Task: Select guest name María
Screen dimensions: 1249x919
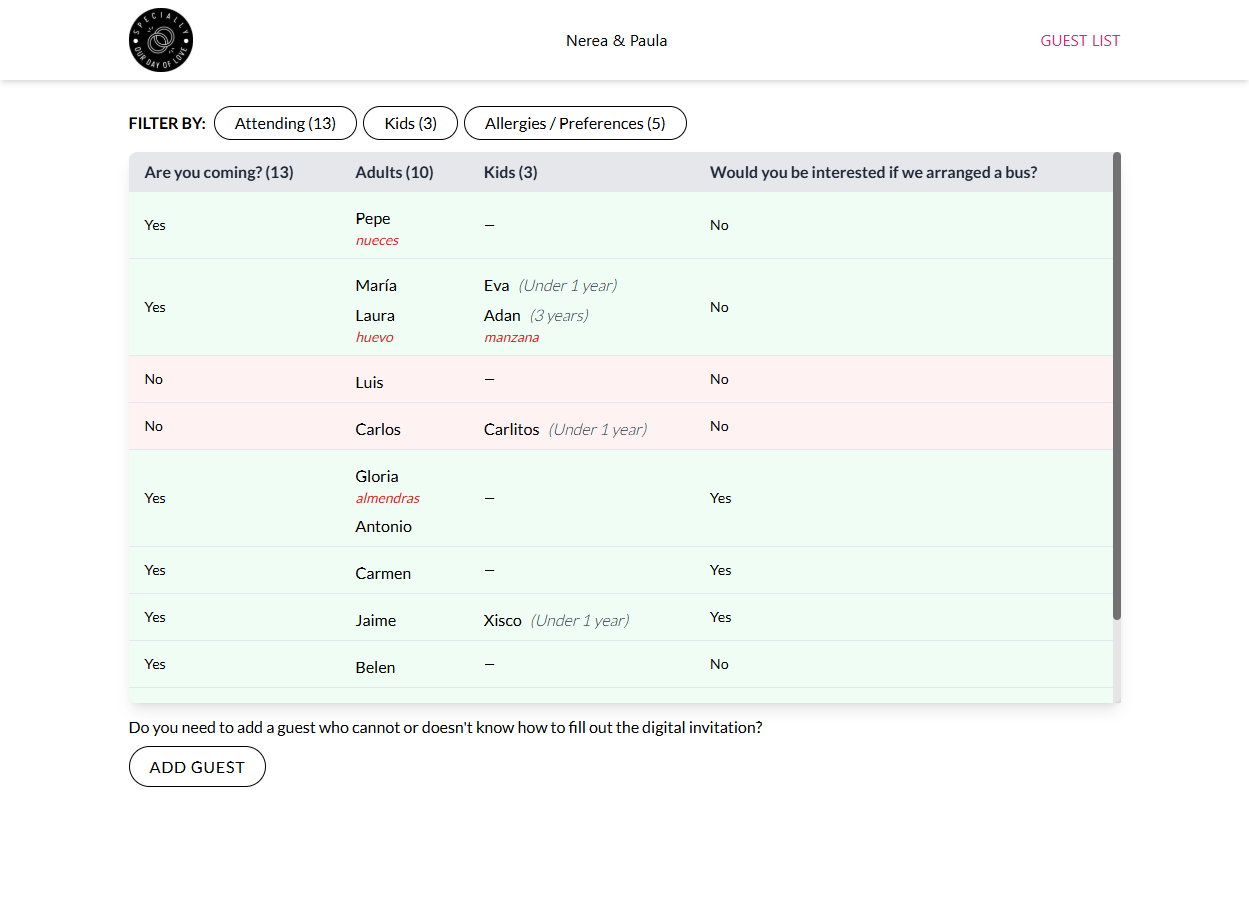Action: (x=376, y=286)
